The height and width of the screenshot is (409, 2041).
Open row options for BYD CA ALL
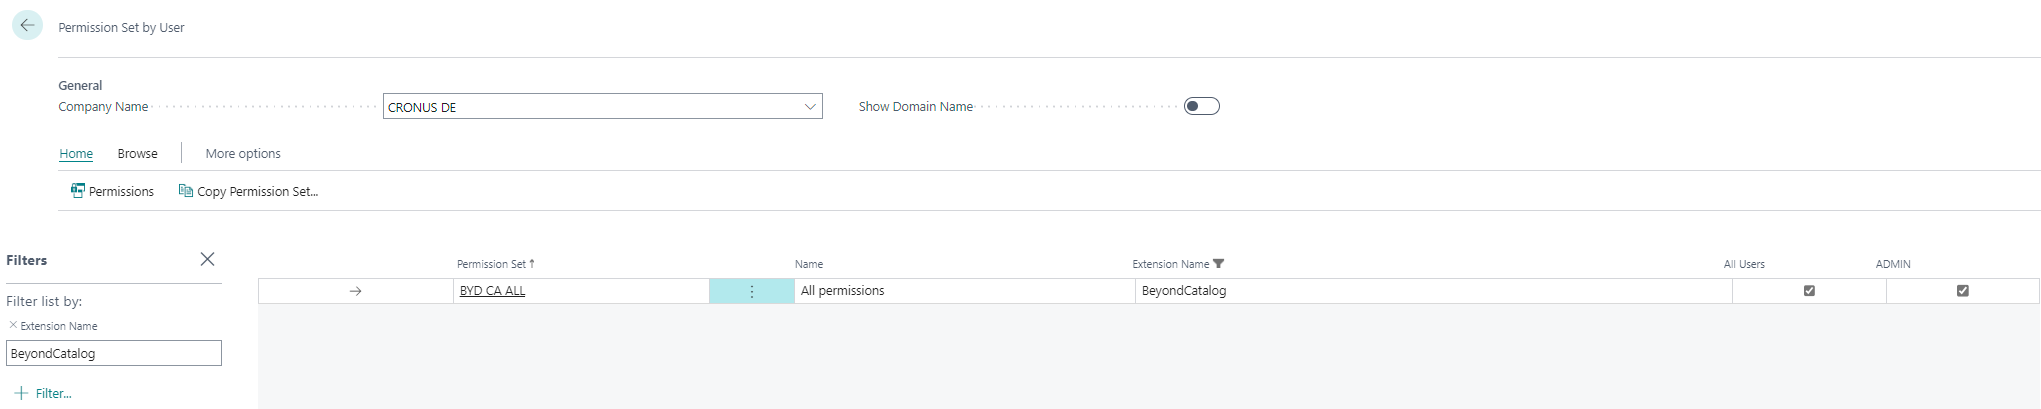(751, 291)
